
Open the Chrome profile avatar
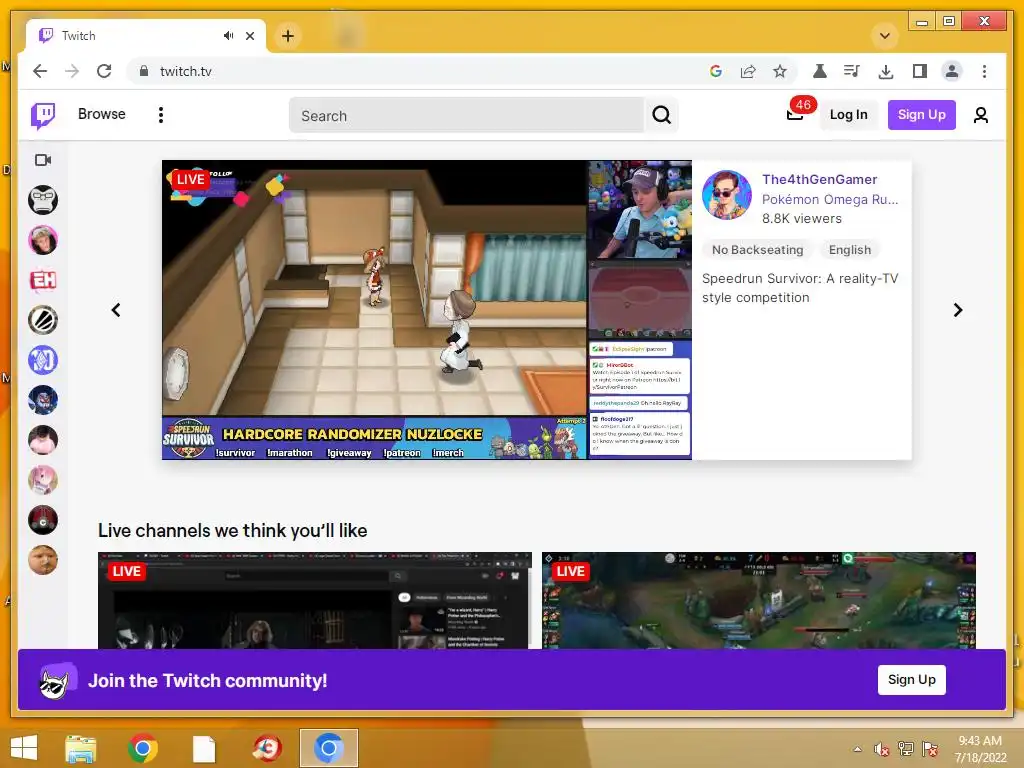pyautogui.click(x=952, y=71)
